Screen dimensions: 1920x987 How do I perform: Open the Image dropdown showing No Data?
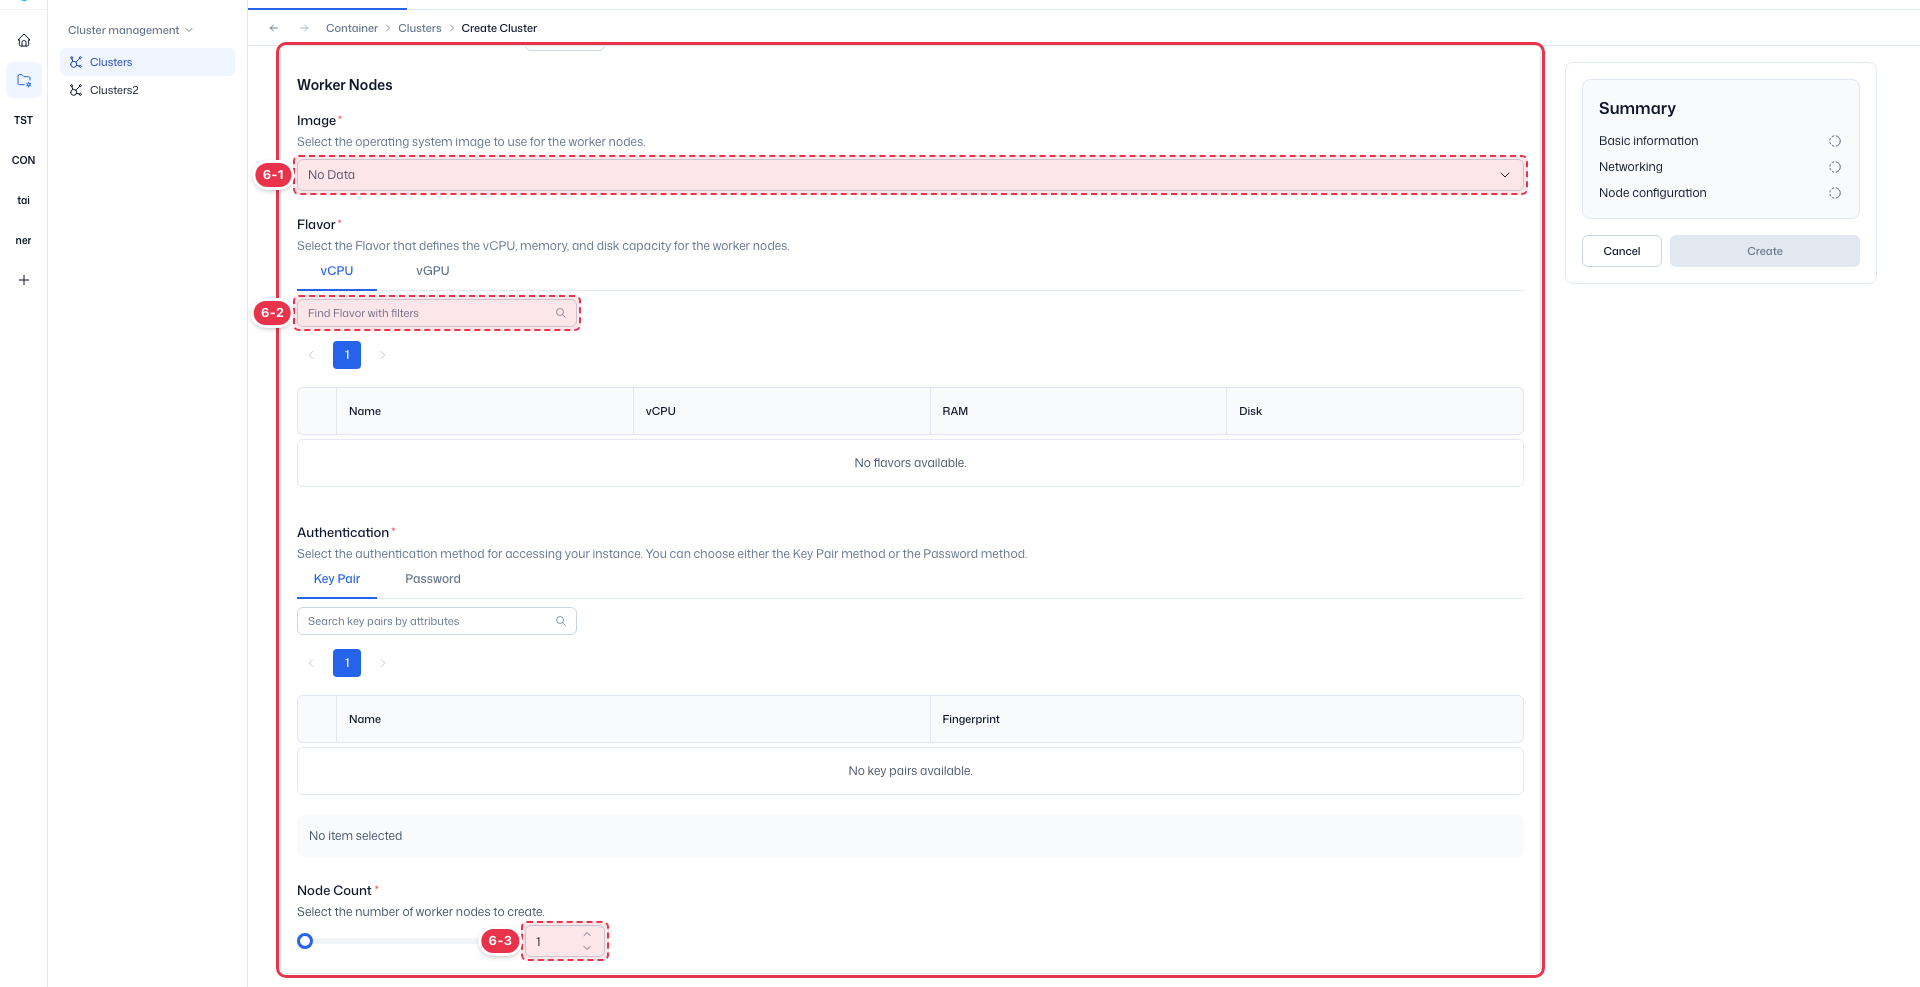tap(910, 175)
